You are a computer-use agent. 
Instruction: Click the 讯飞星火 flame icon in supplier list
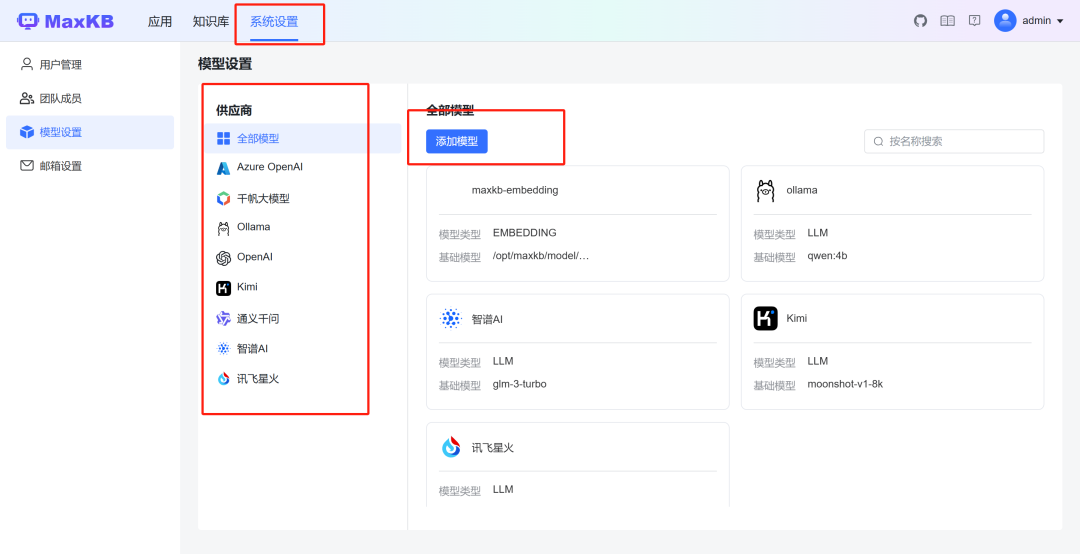(x=223, y=379)
